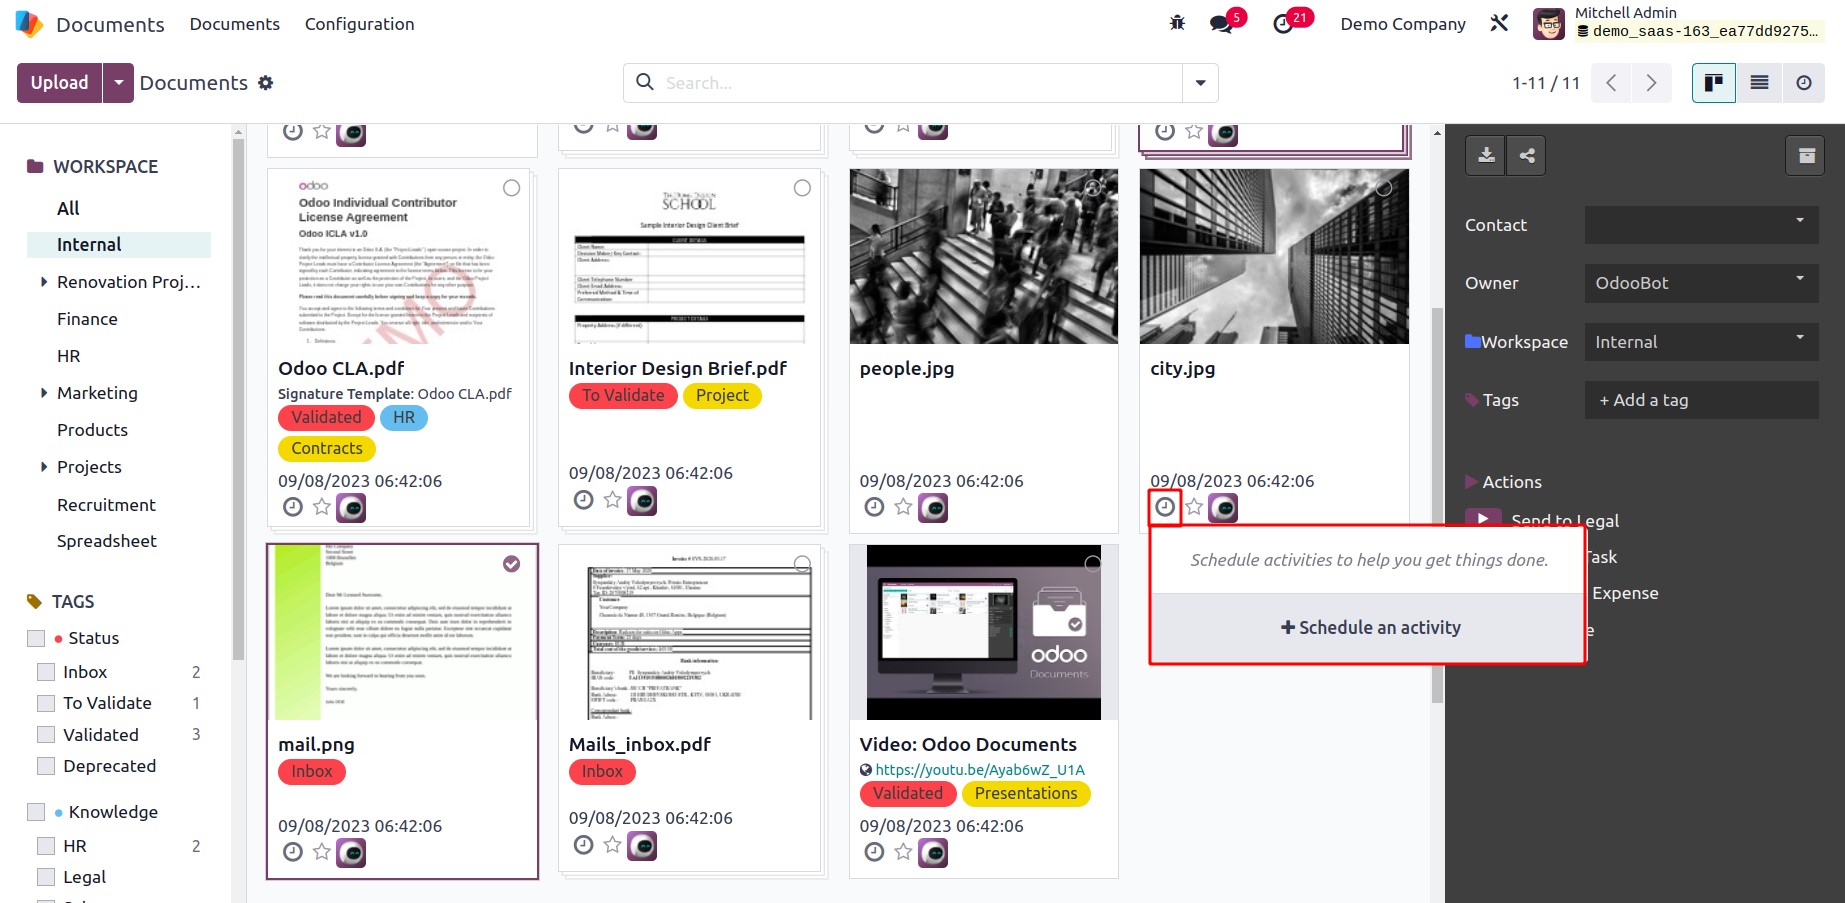This screenshot has height=903, width=1845.
Task: Select the Interior Design Brief.pdf card circle
Action: coord(802,188)
